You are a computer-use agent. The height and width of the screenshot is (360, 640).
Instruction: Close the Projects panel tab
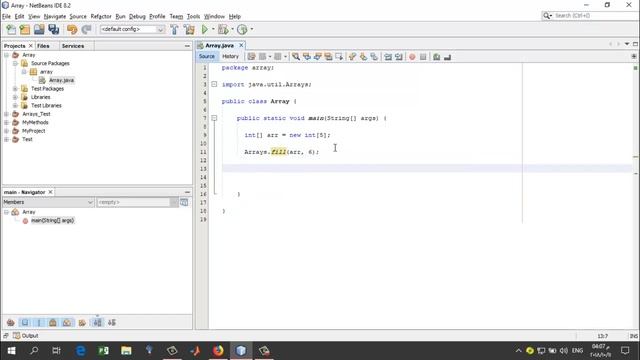(x=31, y=46)
